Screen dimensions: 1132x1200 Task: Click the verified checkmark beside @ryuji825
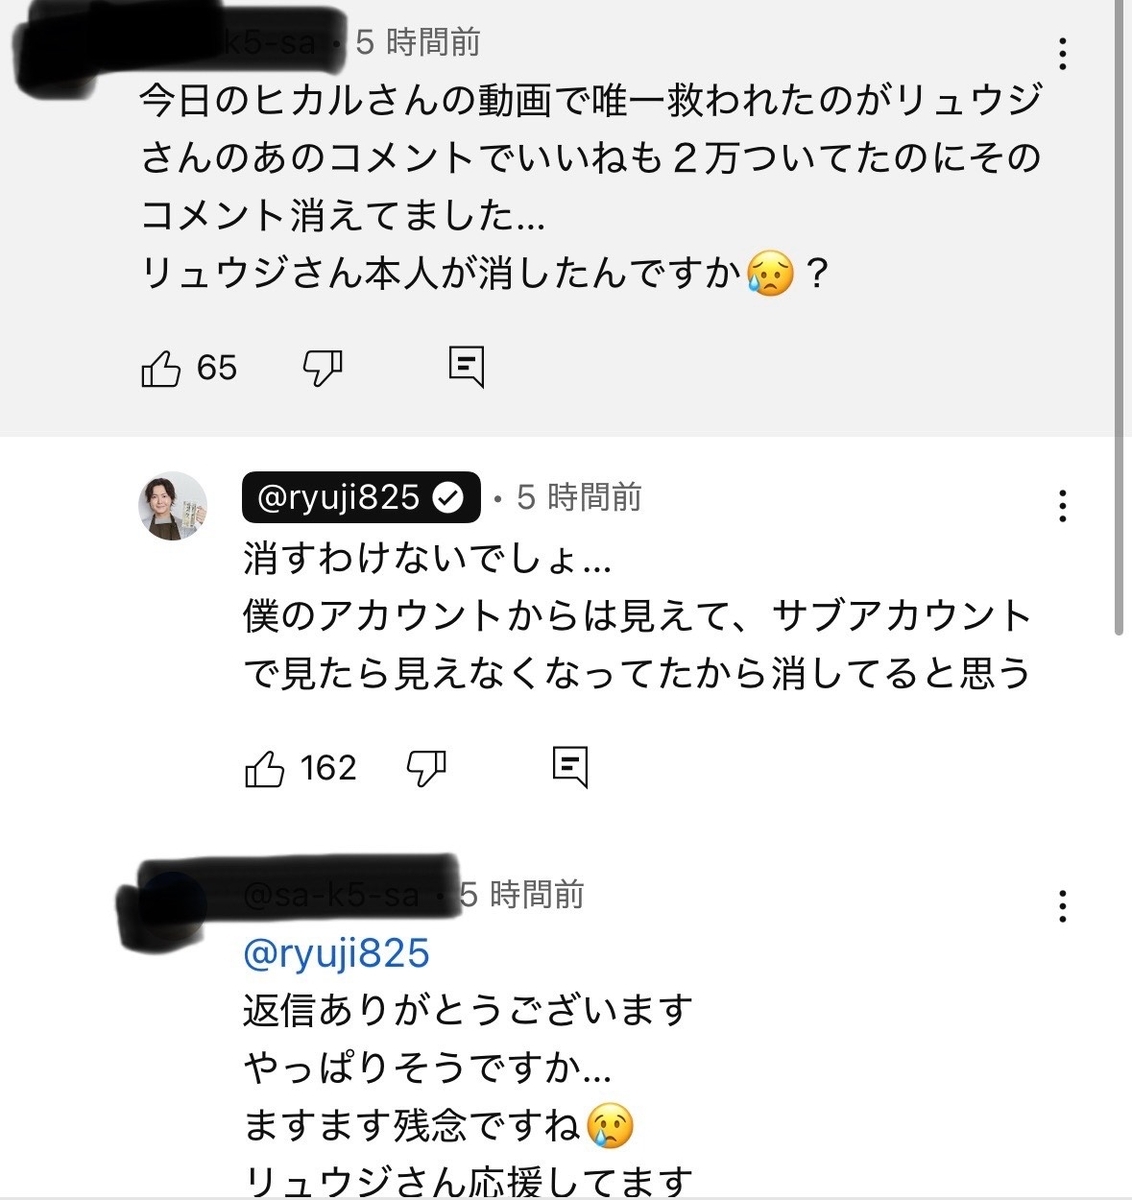click(449, 498)
